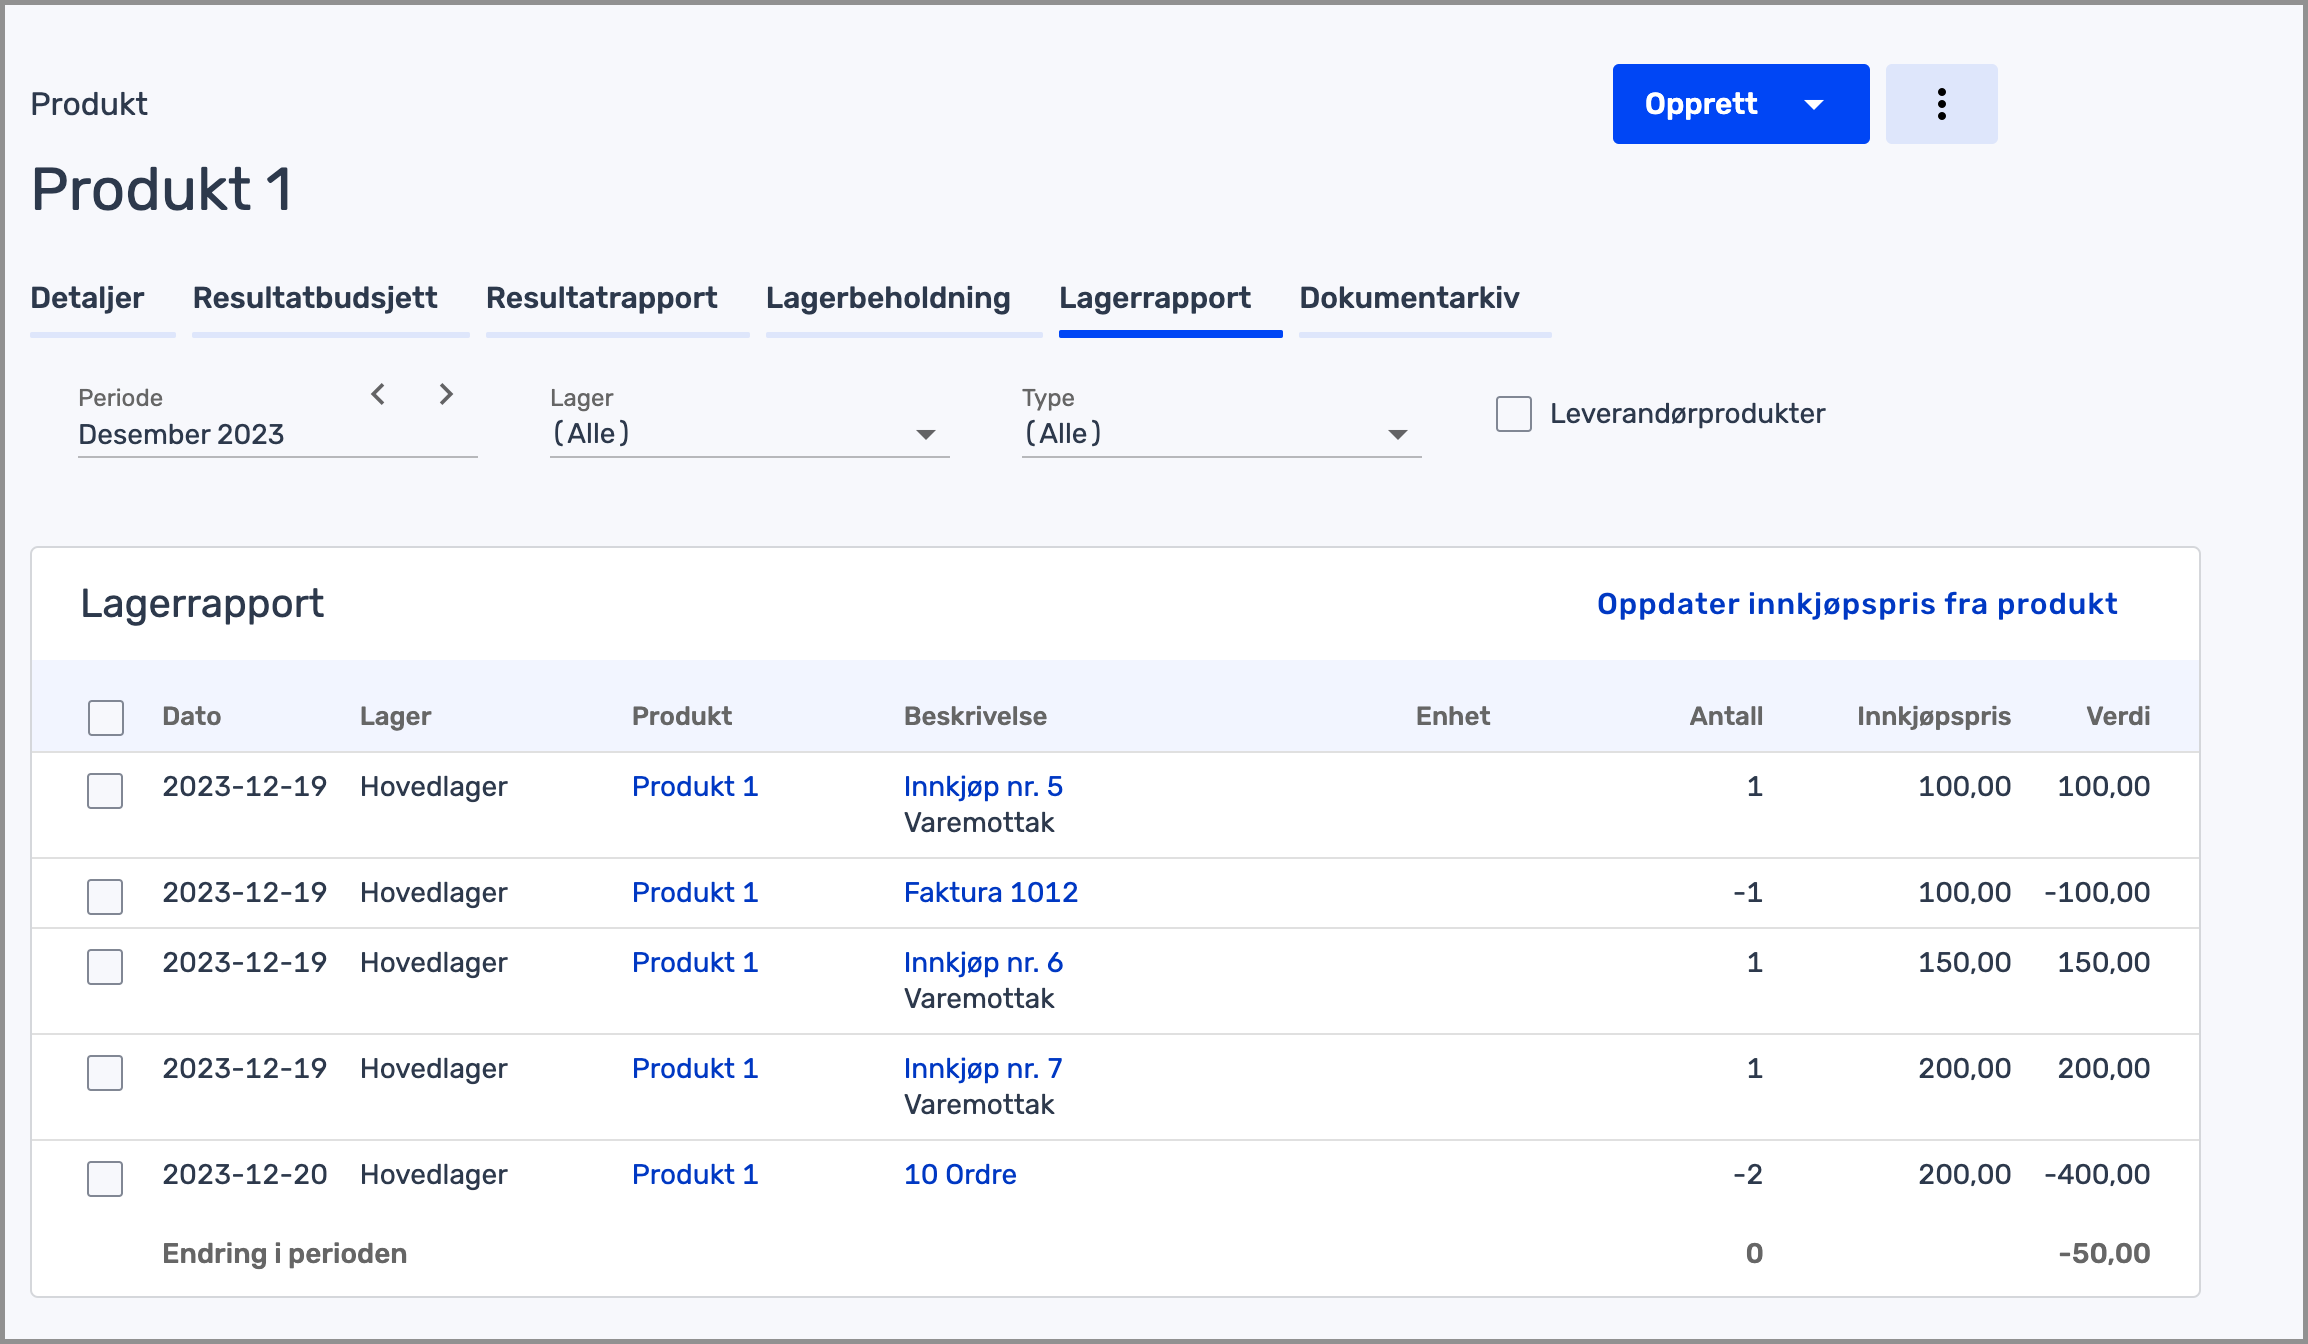This screenshot has height=1344, width=2308.
Task: Open the Innkjøp nr. 7 link
Action: [x=983, y=1069]
